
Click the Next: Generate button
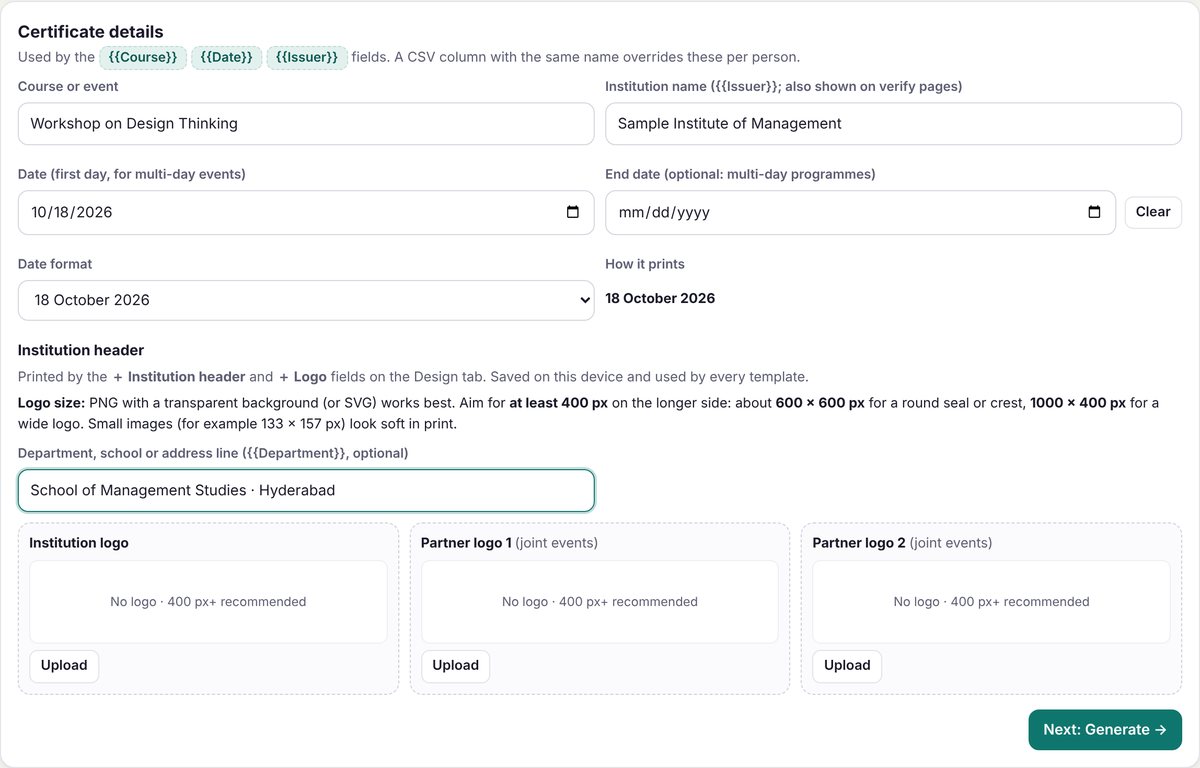pos(1105,730)
